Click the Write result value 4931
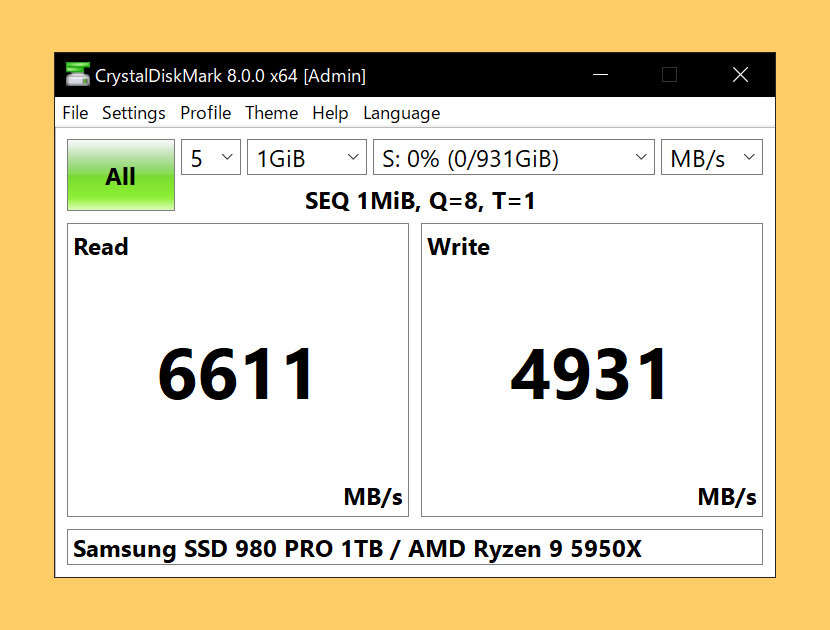The image size is (830, 630). [x=589, y=374]
